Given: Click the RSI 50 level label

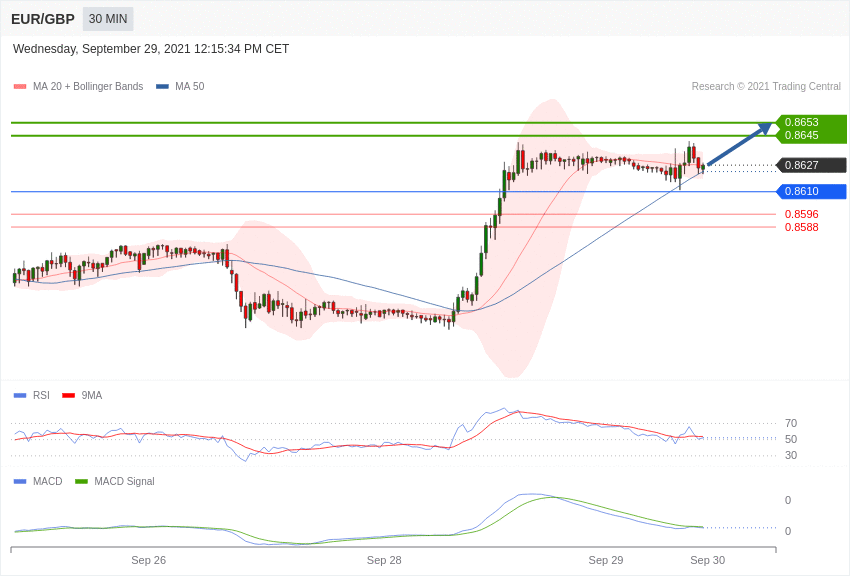Looking at the screenshot, I should coord(791,439).
